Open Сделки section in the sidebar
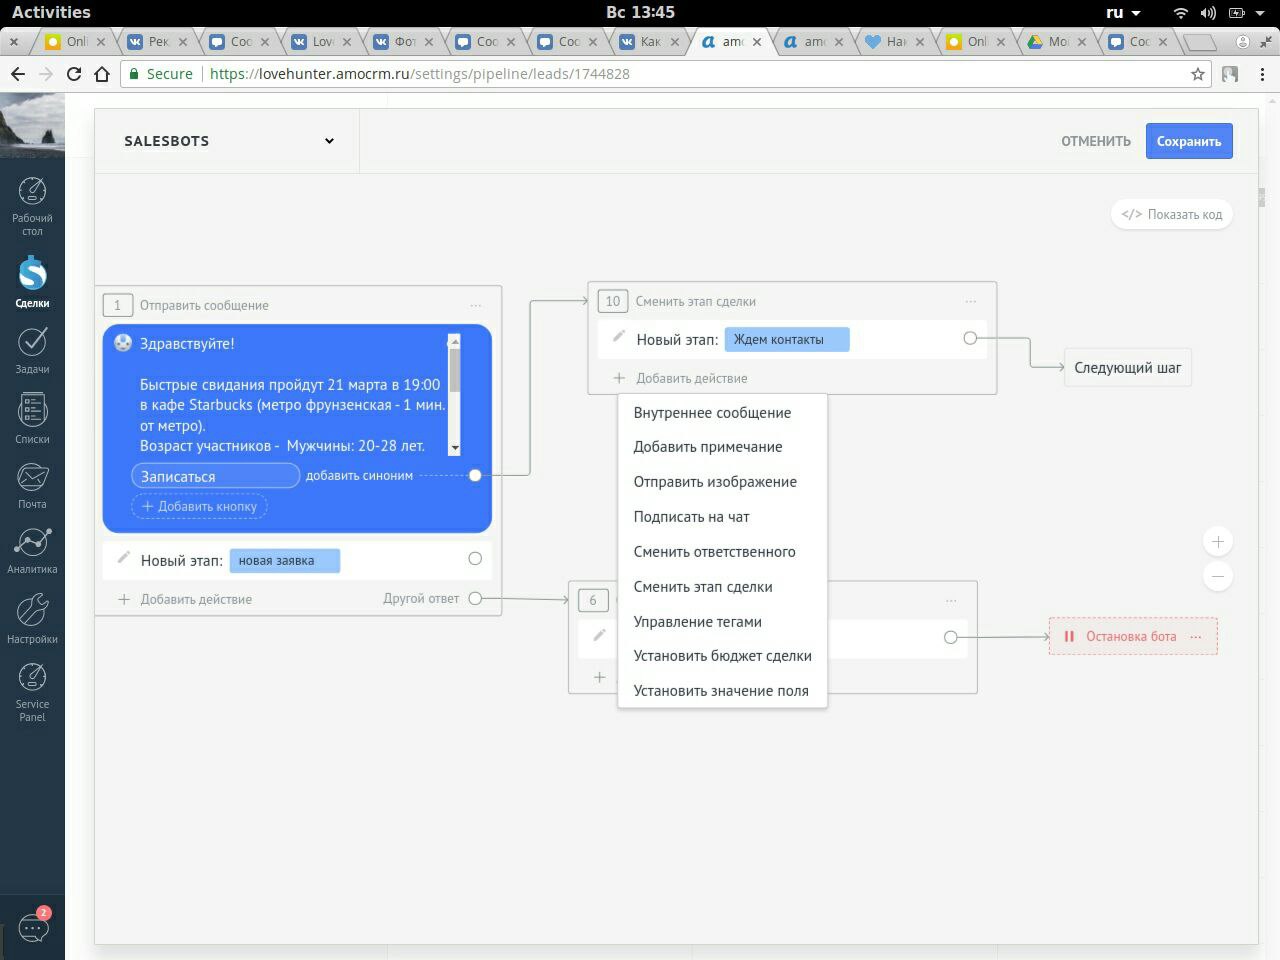Screen dimensions: 1280x960 click(x=32, y=282)
